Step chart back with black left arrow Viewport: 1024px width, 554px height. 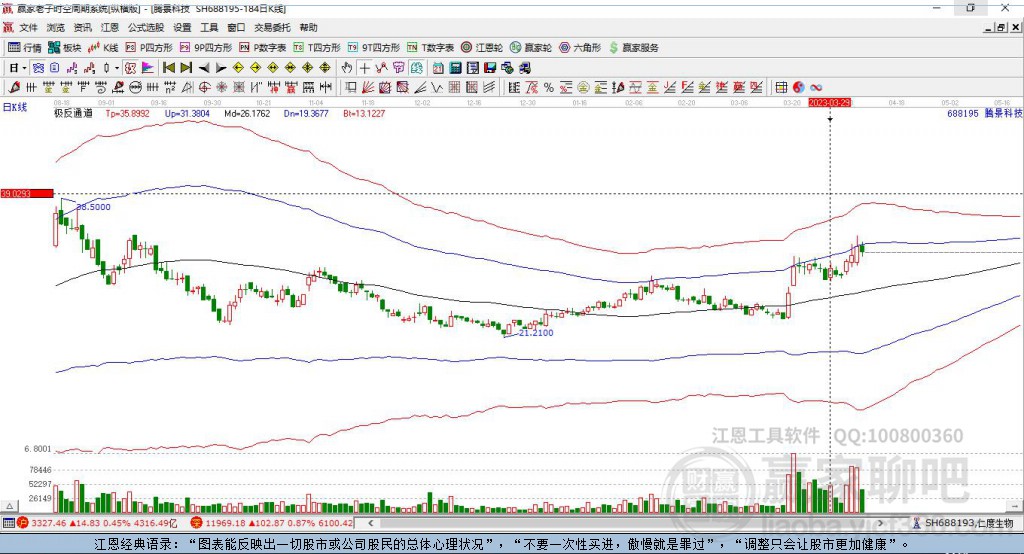click(204, 68)
